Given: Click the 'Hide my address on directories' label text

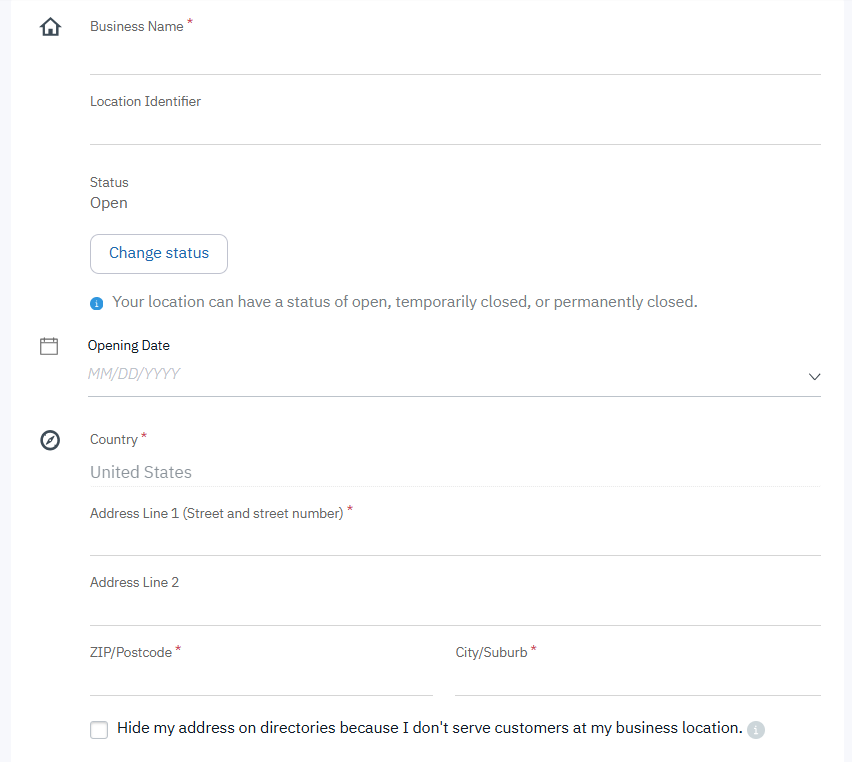Looking at the screenshot, I should tap(429, 728).
